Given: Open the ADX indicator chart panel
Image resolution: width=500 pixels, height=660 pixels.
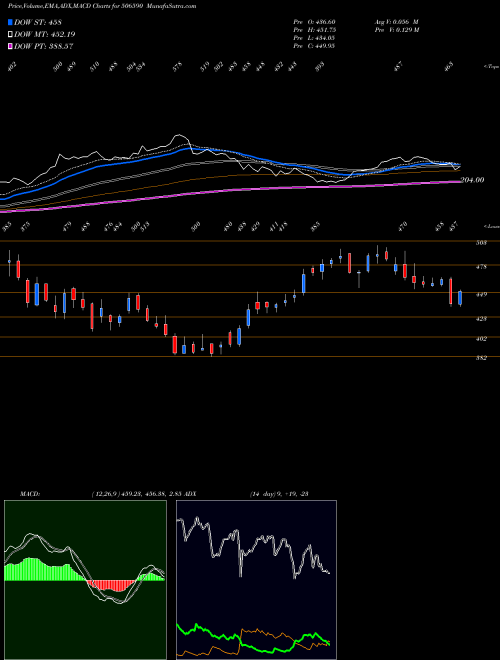Looking at the screenshot, I should pos(256,580).
